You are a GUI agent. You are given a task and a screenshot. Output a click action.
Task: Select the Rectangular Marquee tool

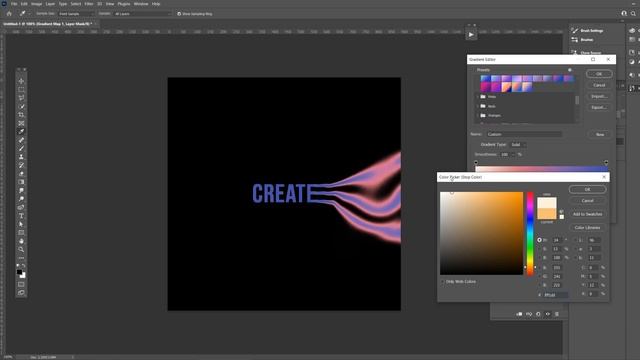tap(21, 89)
